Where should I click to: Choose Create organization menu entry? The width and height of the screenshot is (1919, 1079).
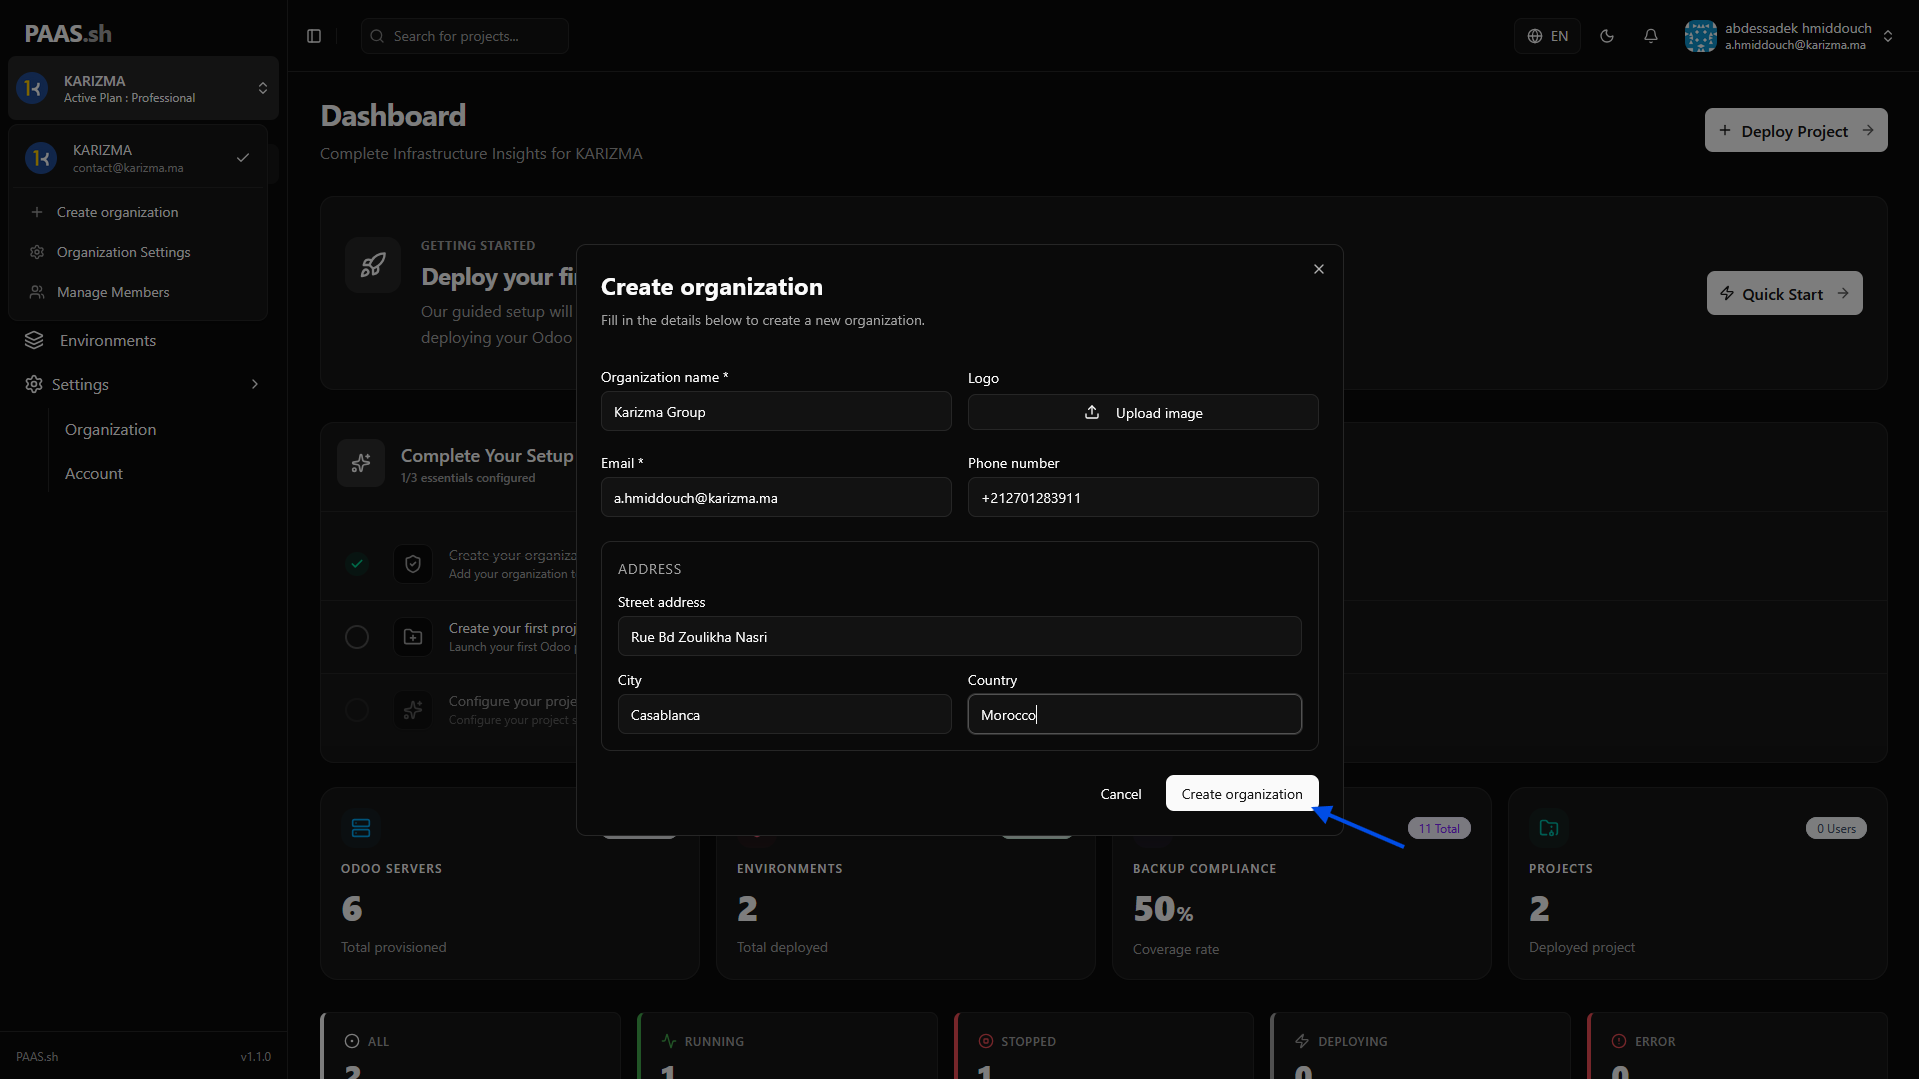click(138, 212)
